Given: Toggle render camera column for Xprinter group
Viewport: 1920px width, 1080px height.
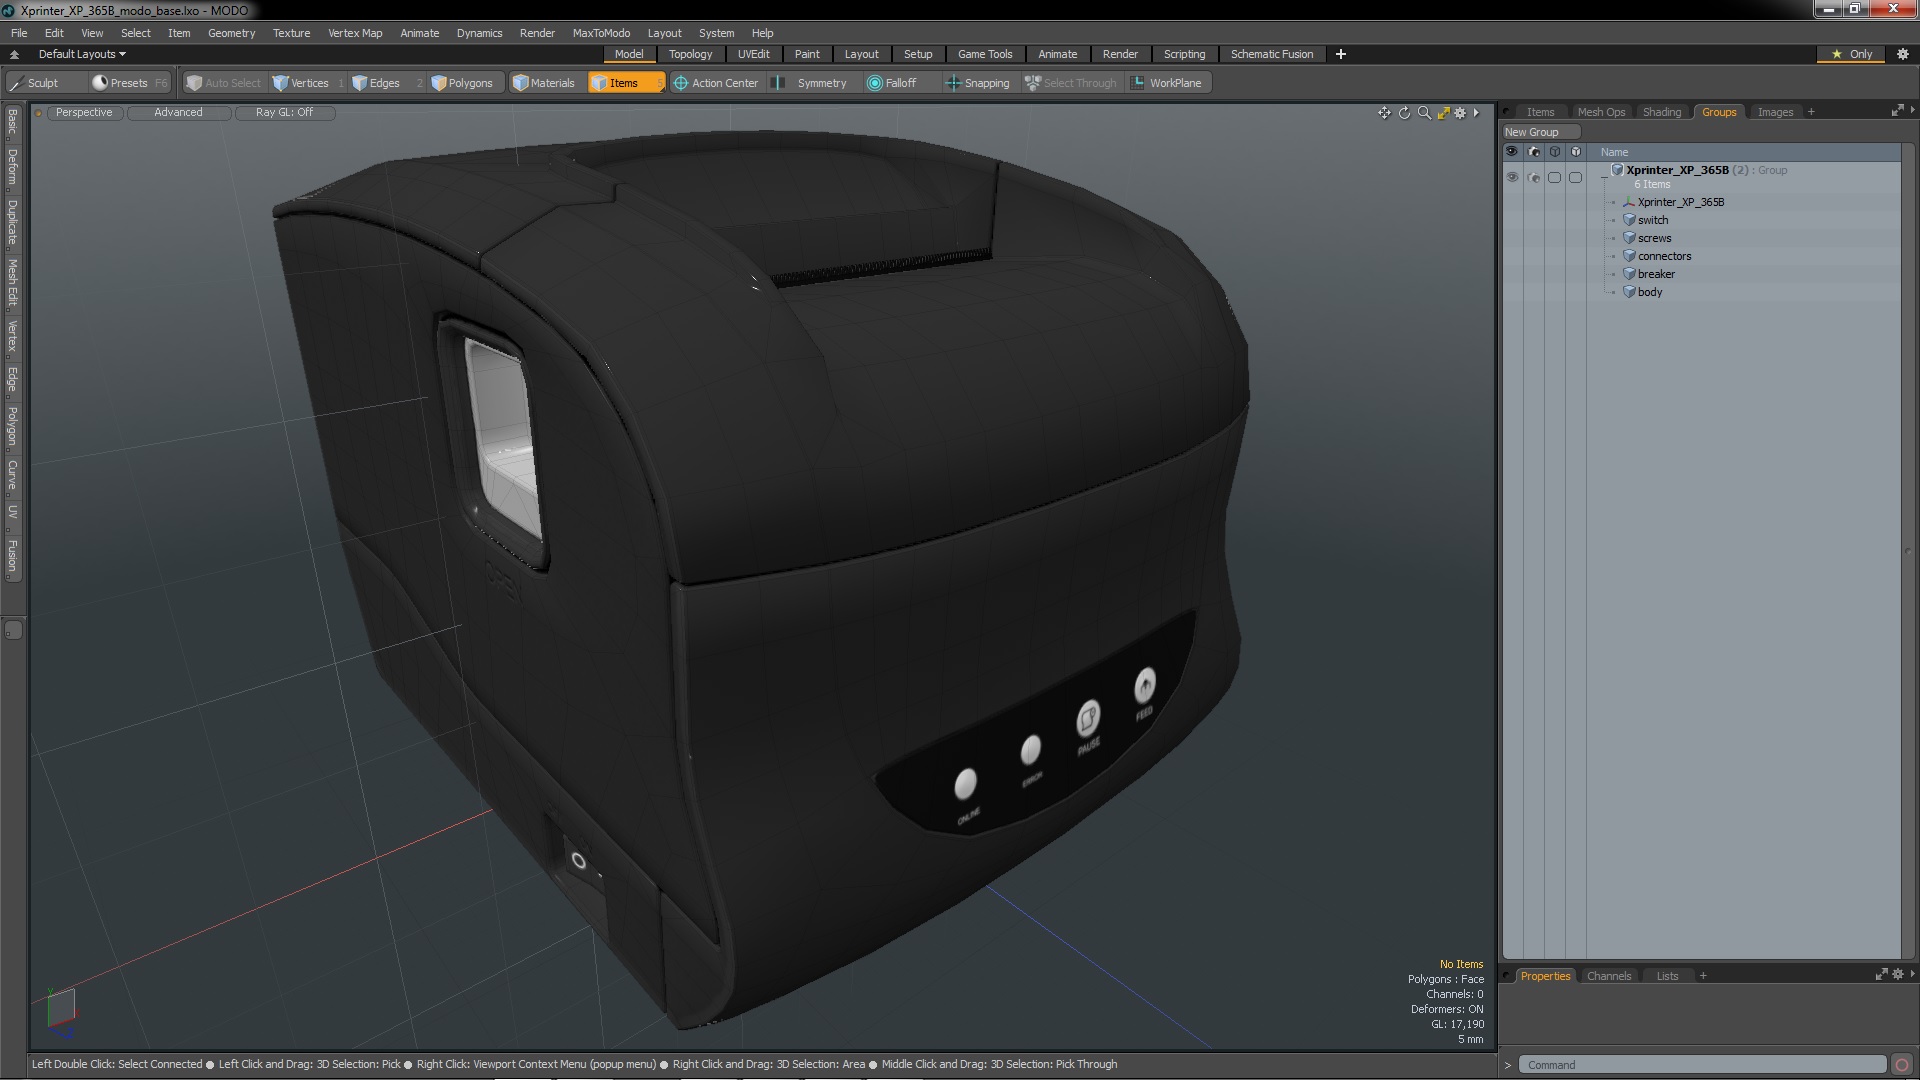Looking at the screenshot, I should click(1534, 177).
